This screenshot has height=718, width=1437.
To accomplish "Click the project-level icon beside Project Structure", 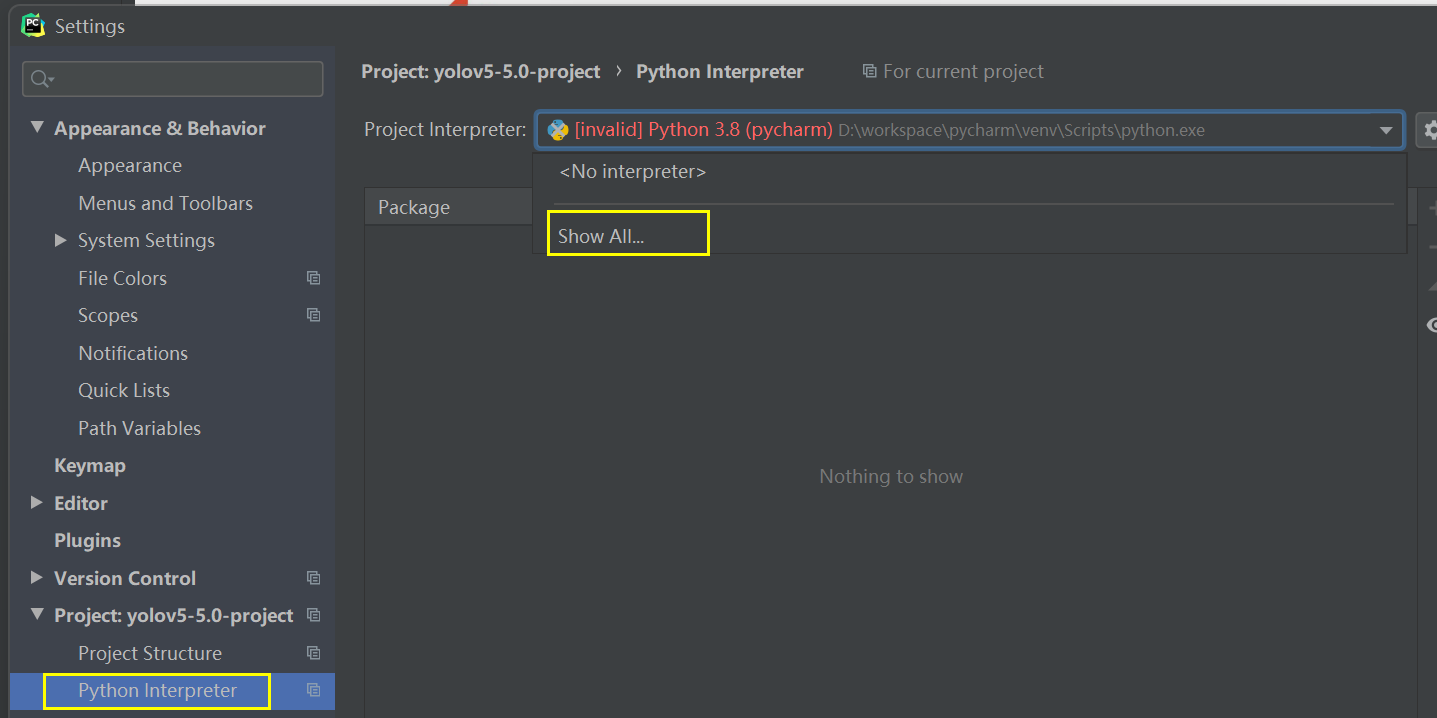I will tap(313, 653).
